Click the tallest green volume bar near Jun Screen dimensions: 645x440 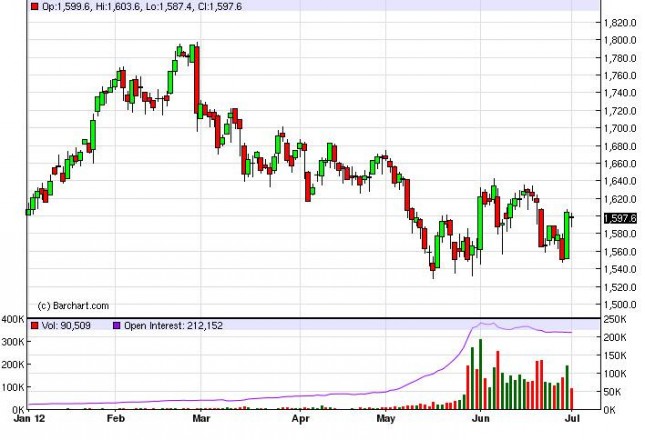(480, 374)
